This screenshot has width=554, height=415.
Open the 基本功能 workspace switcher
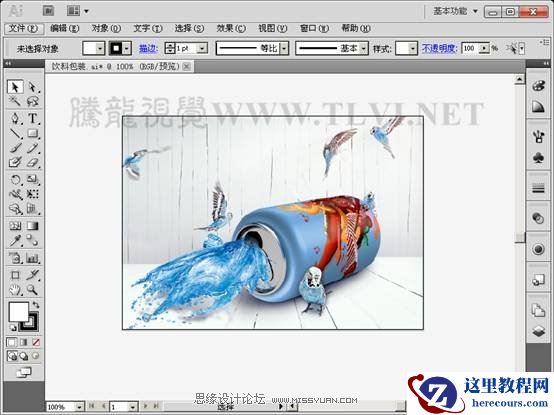click(455, 11)
